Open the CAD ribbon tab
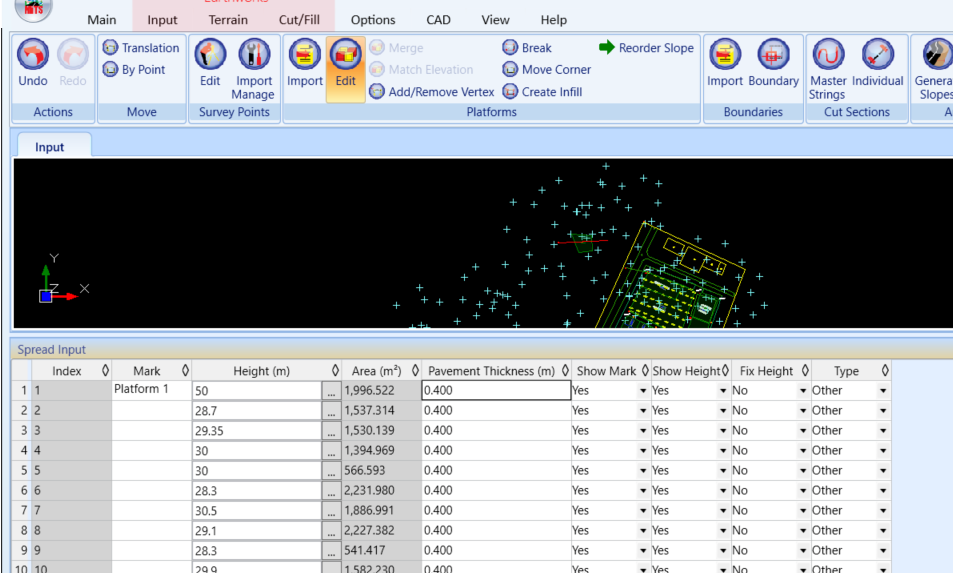This screenshot has height=573, width=953. 438,19
